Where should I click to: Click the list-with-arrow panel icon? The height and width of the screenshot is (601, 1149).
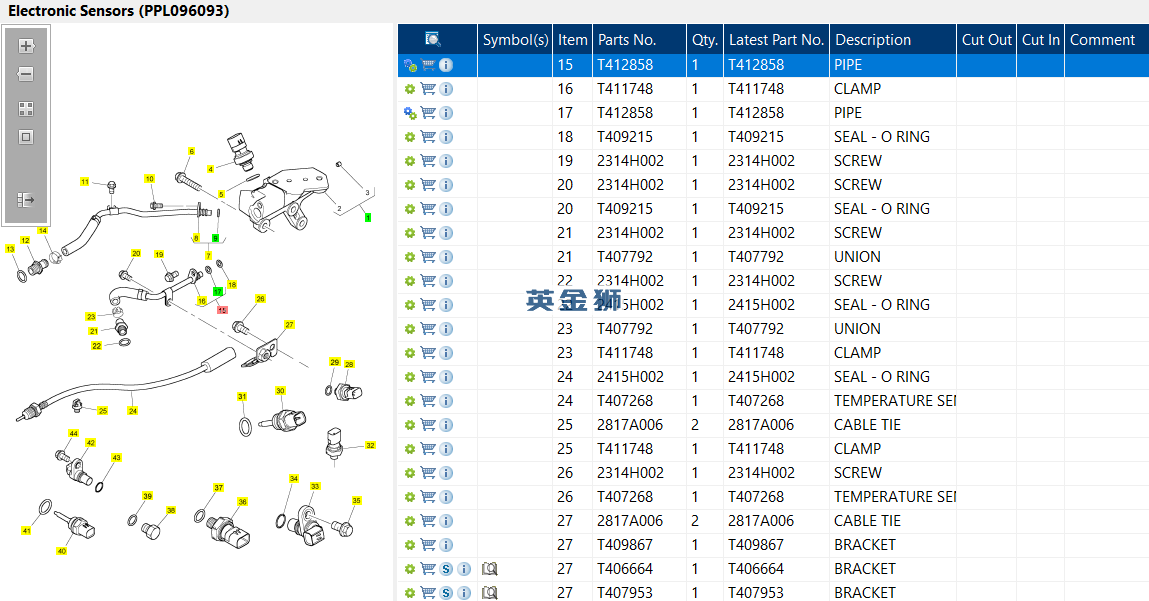coord(26,199)
